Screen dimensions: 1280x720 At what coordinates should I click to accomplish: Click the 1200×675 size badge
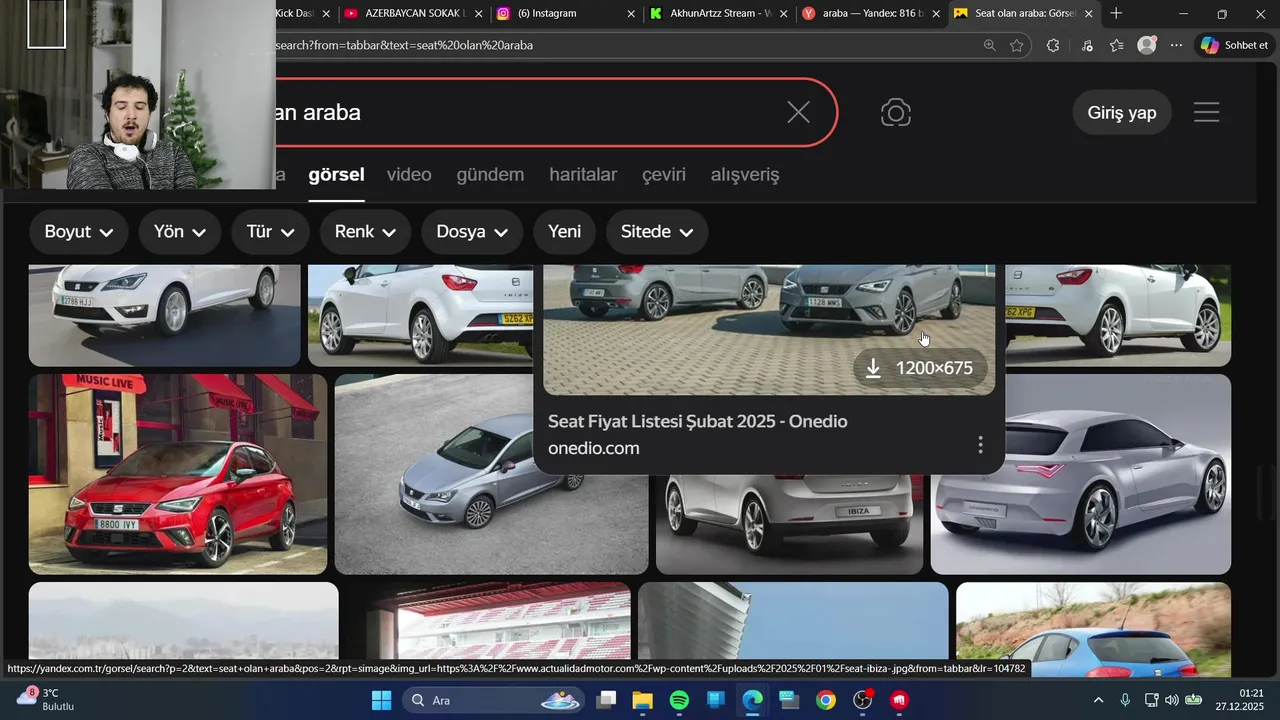click(x=920, y=368)
